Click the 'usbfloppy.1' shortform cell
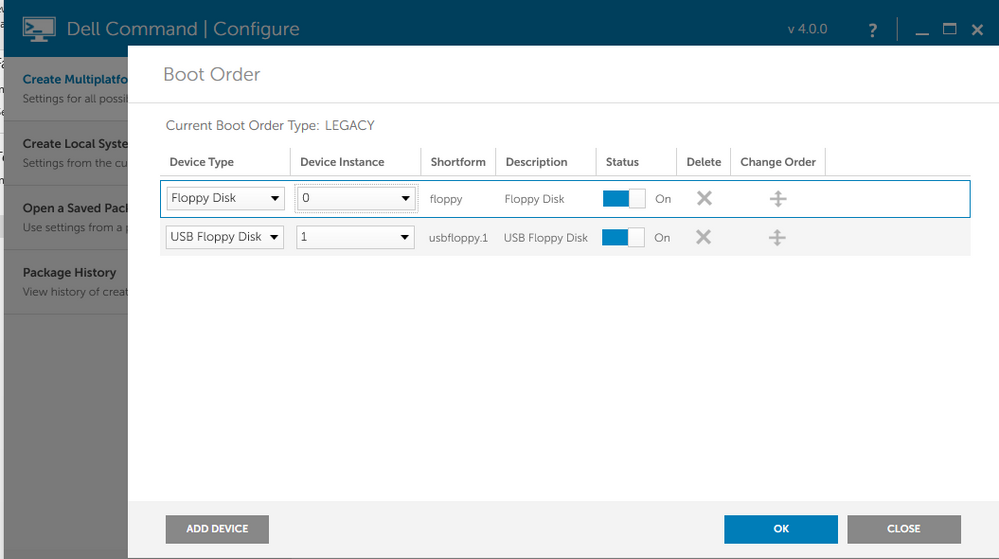 click(458, 238)
